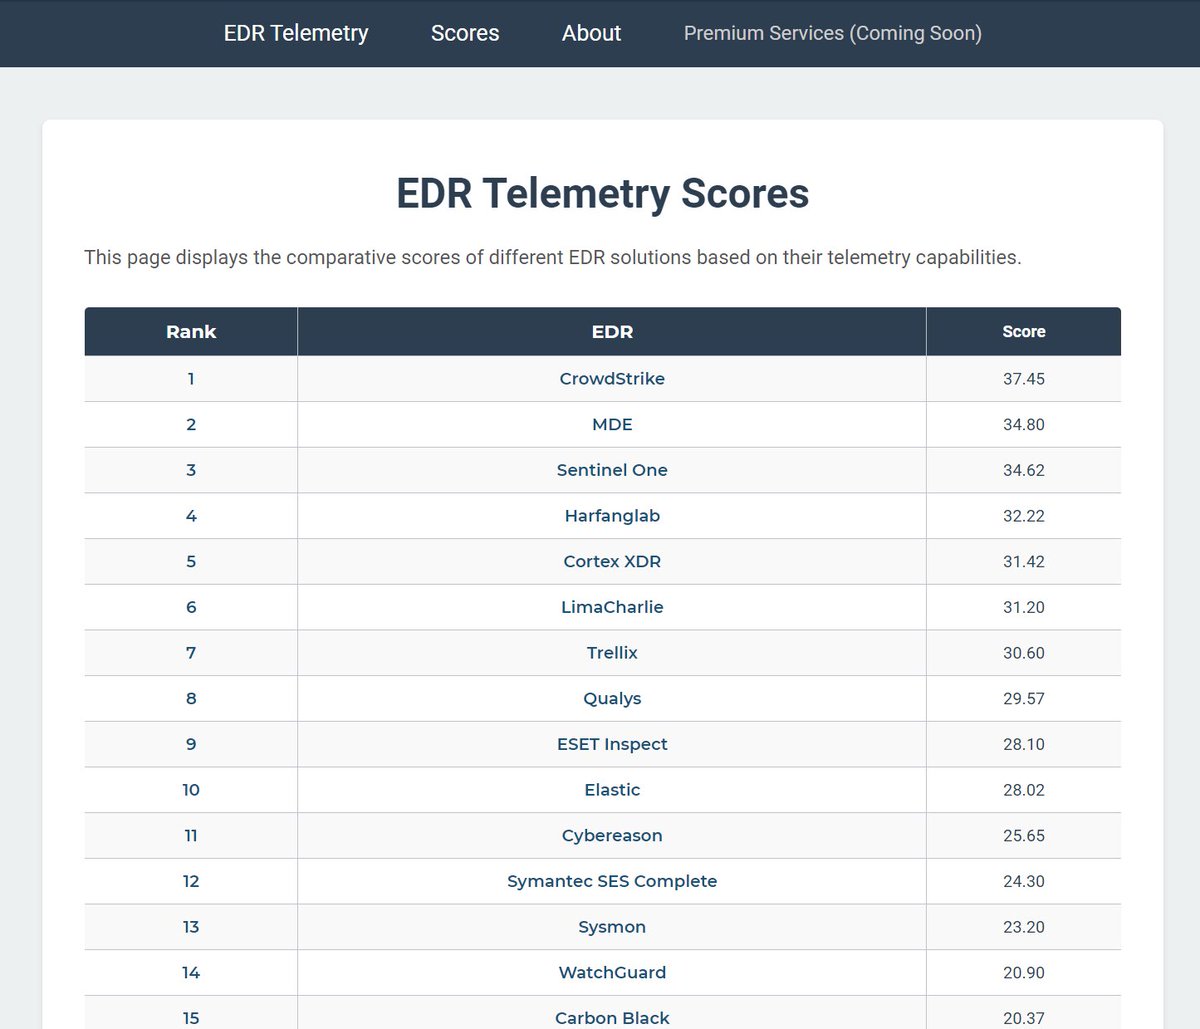Click the score 31.20
The image size is (1200, 1029).
[x=1024, y=607]
